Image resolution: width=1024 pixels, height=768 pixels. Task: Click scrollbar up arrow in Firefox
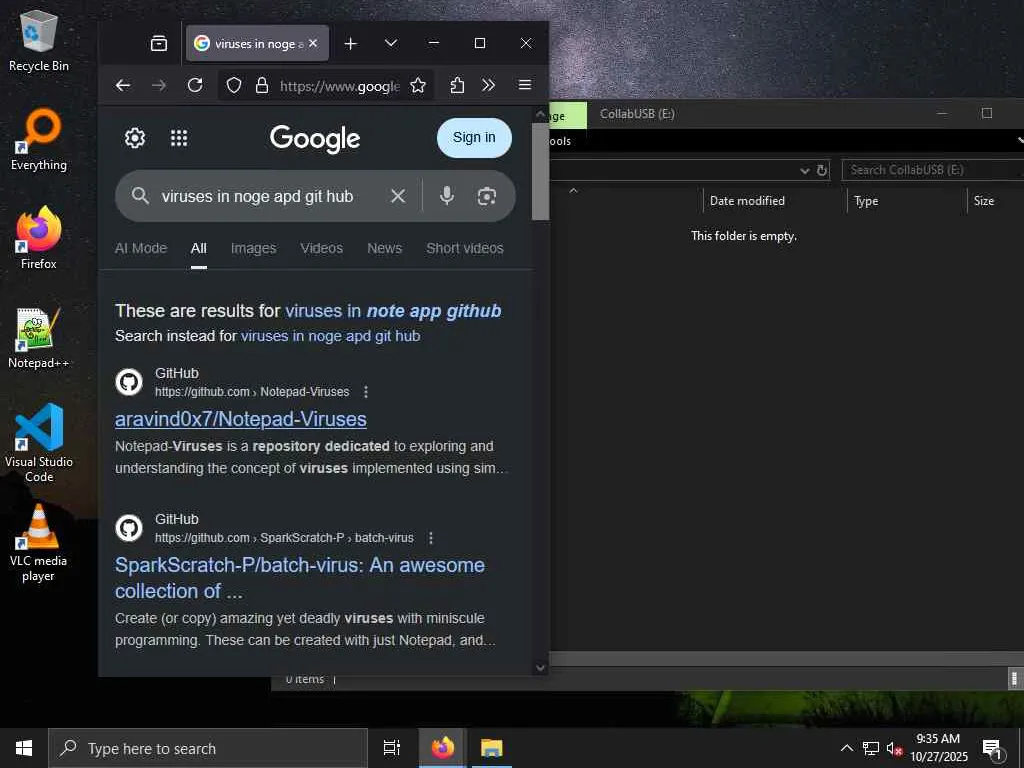tap(540, 114)
